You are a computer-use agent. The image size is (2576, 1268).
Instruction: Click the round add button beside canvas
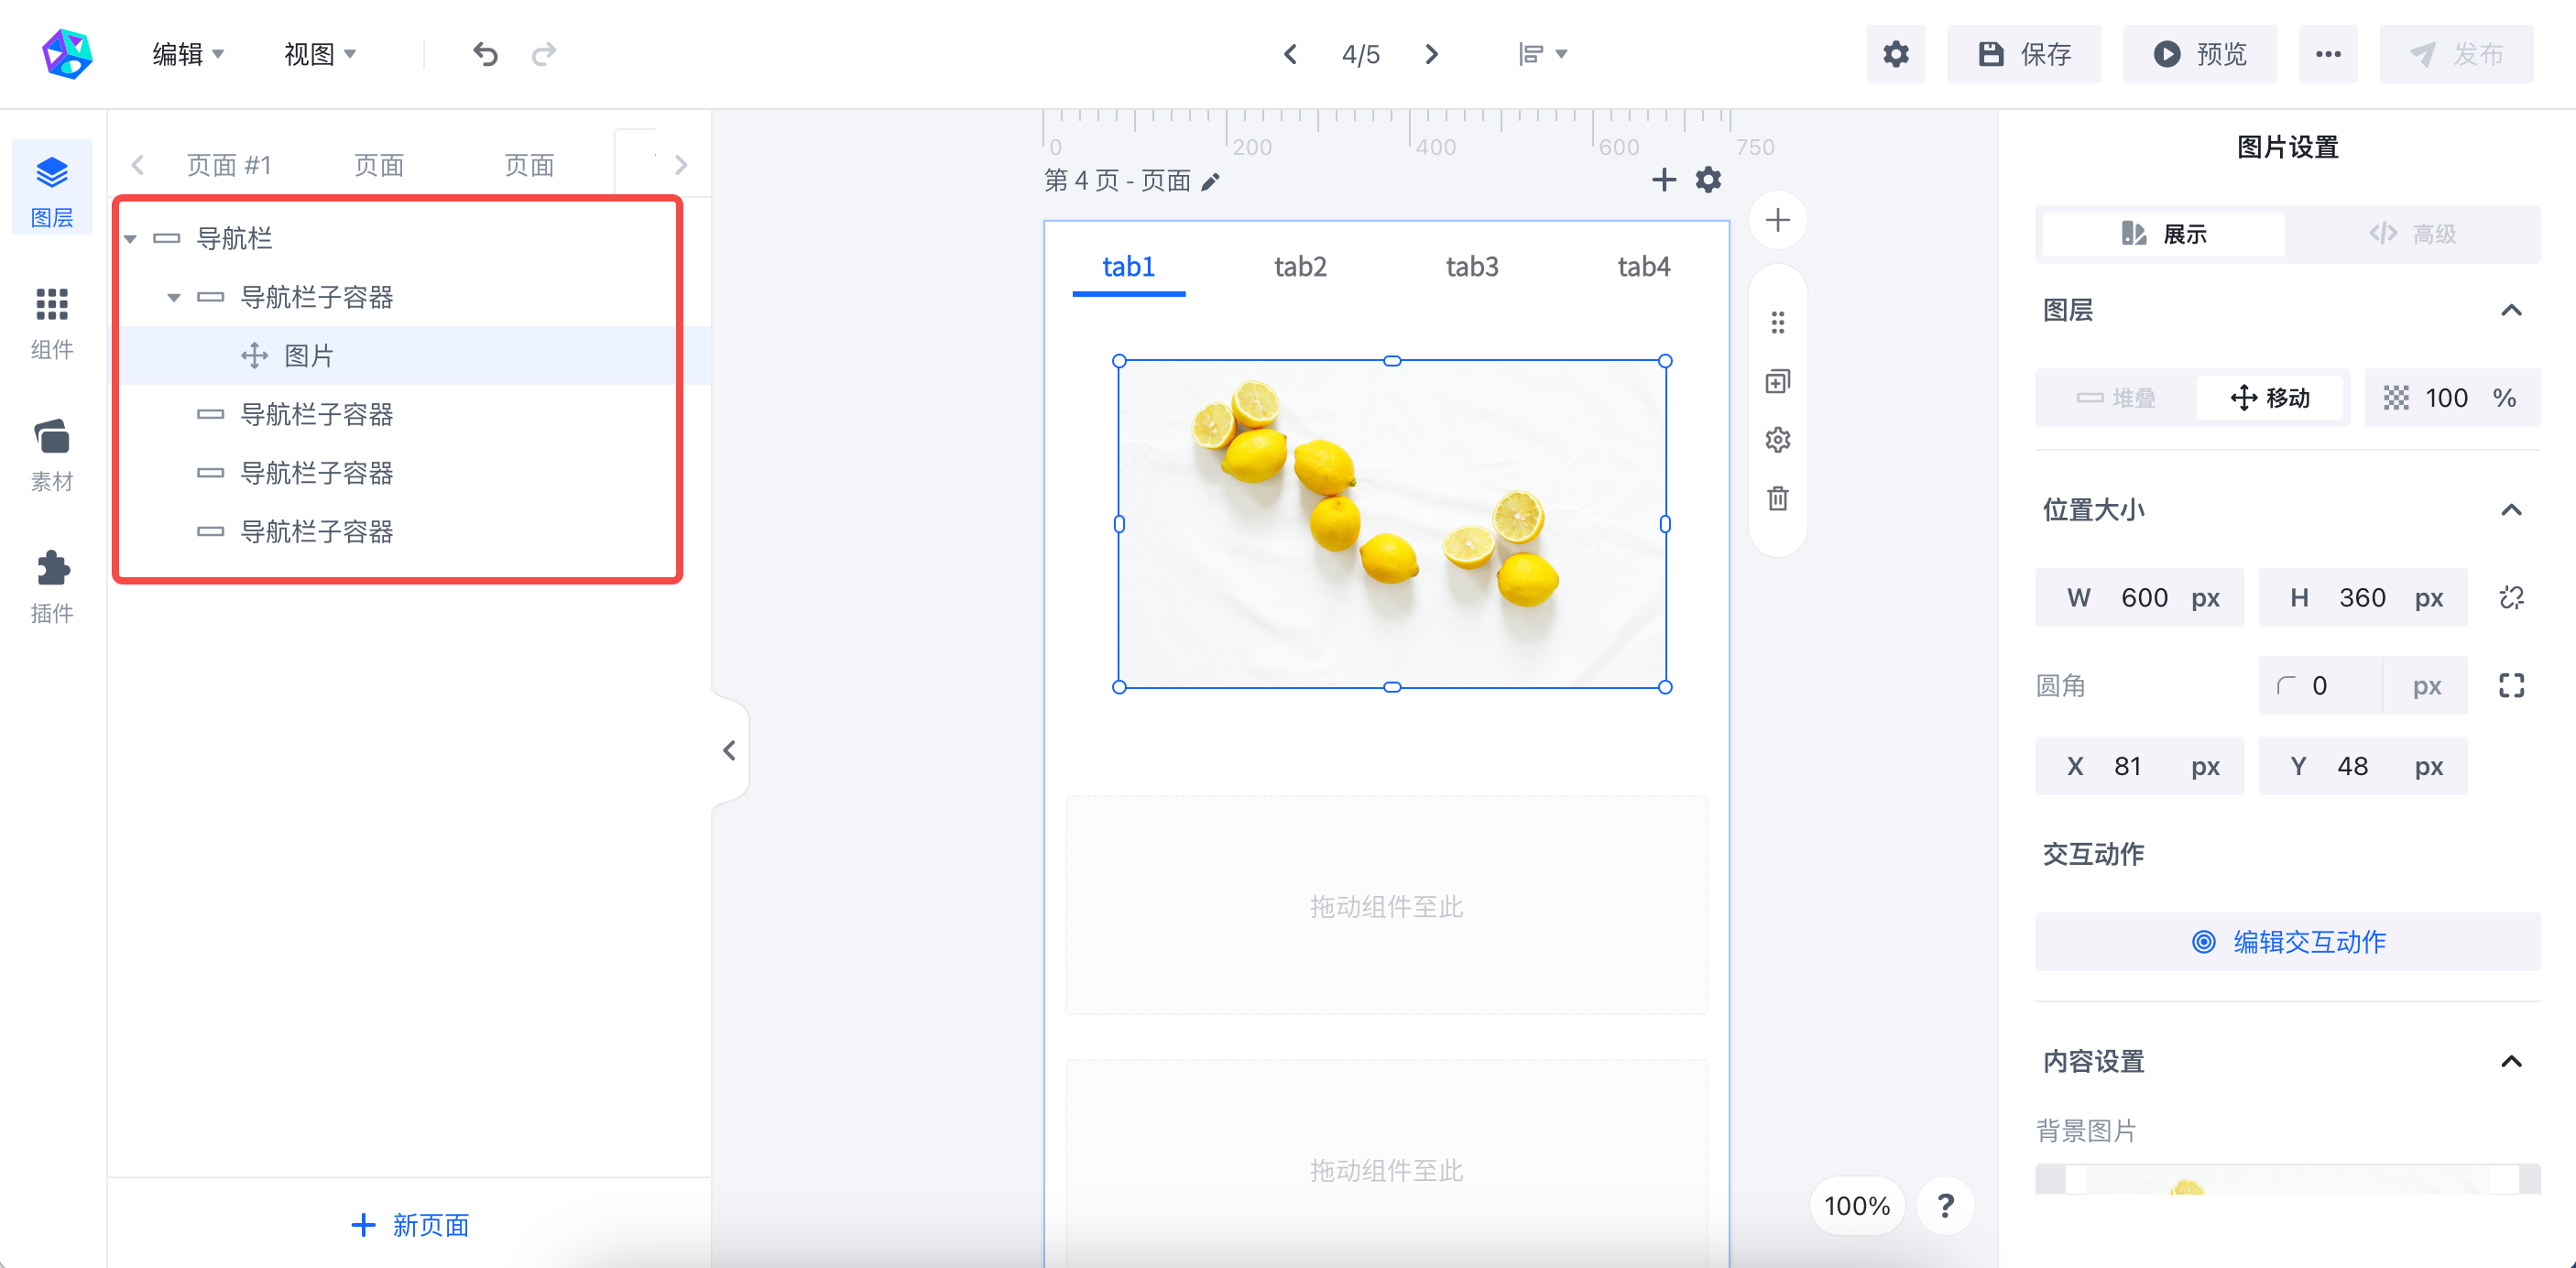(x=1777, y=220)
